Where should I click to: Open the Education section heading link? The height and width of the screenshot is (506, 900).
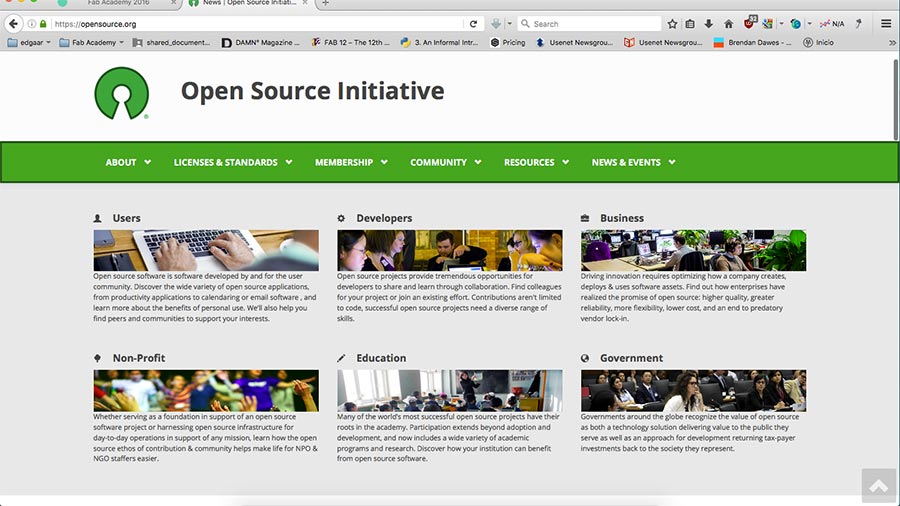click(x=381, y=358)
